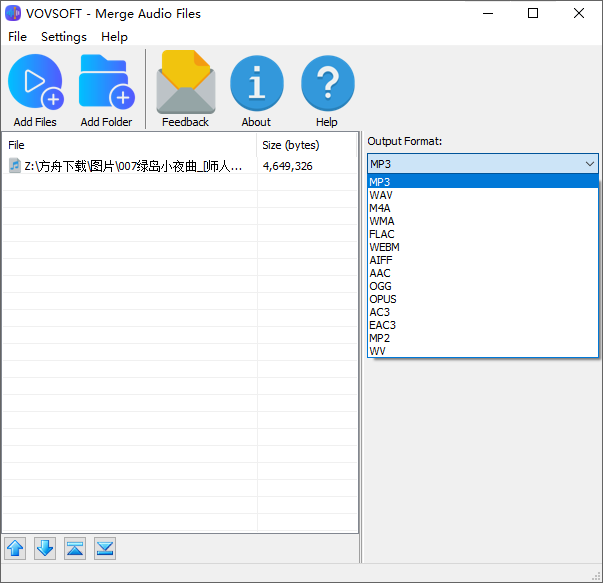Click the Add Files icon
603x583 pixels.
(x=35, y=82)
